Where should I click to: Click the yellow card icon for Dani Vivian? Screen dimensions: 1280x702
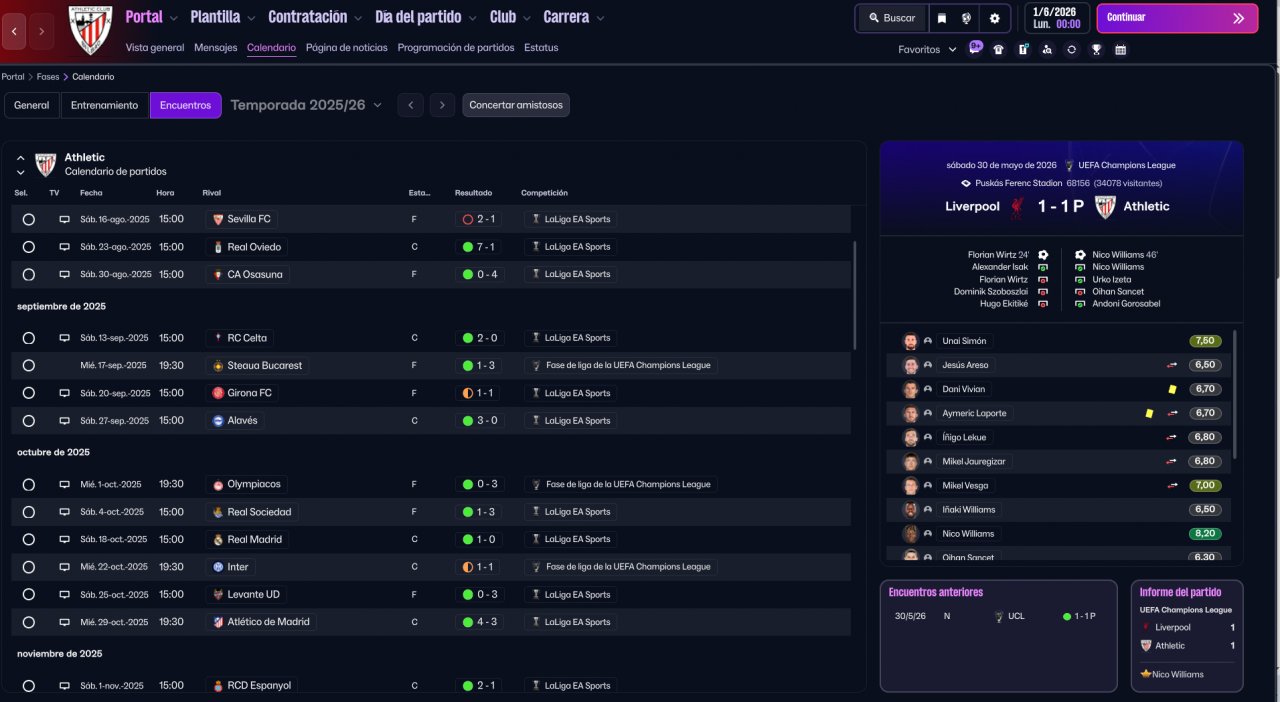point(1172,389)
